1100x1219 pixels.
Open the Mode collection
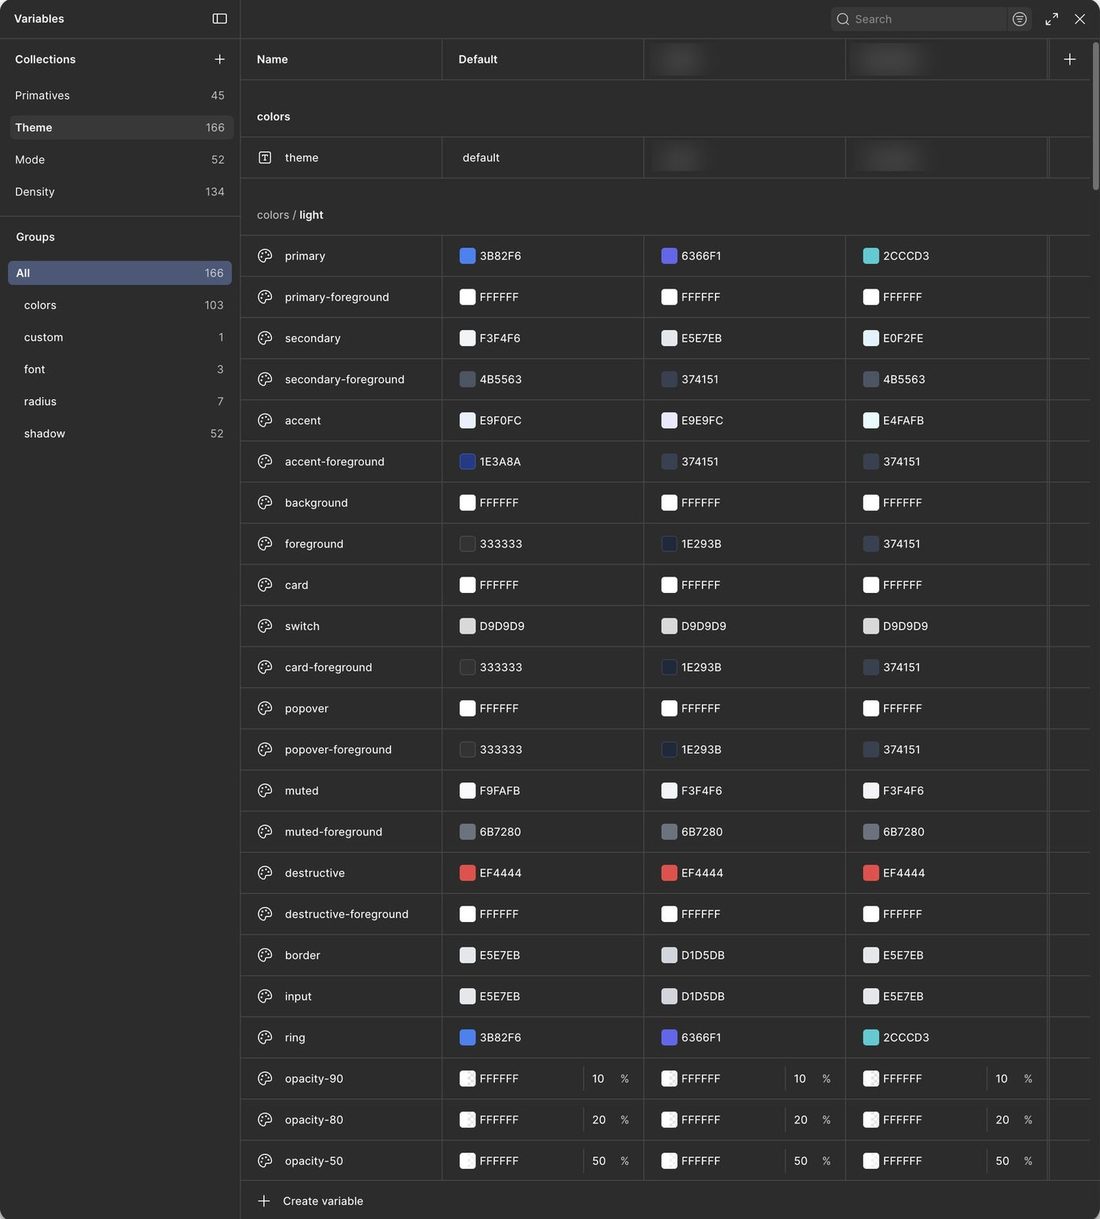click(x=120, y=159)
